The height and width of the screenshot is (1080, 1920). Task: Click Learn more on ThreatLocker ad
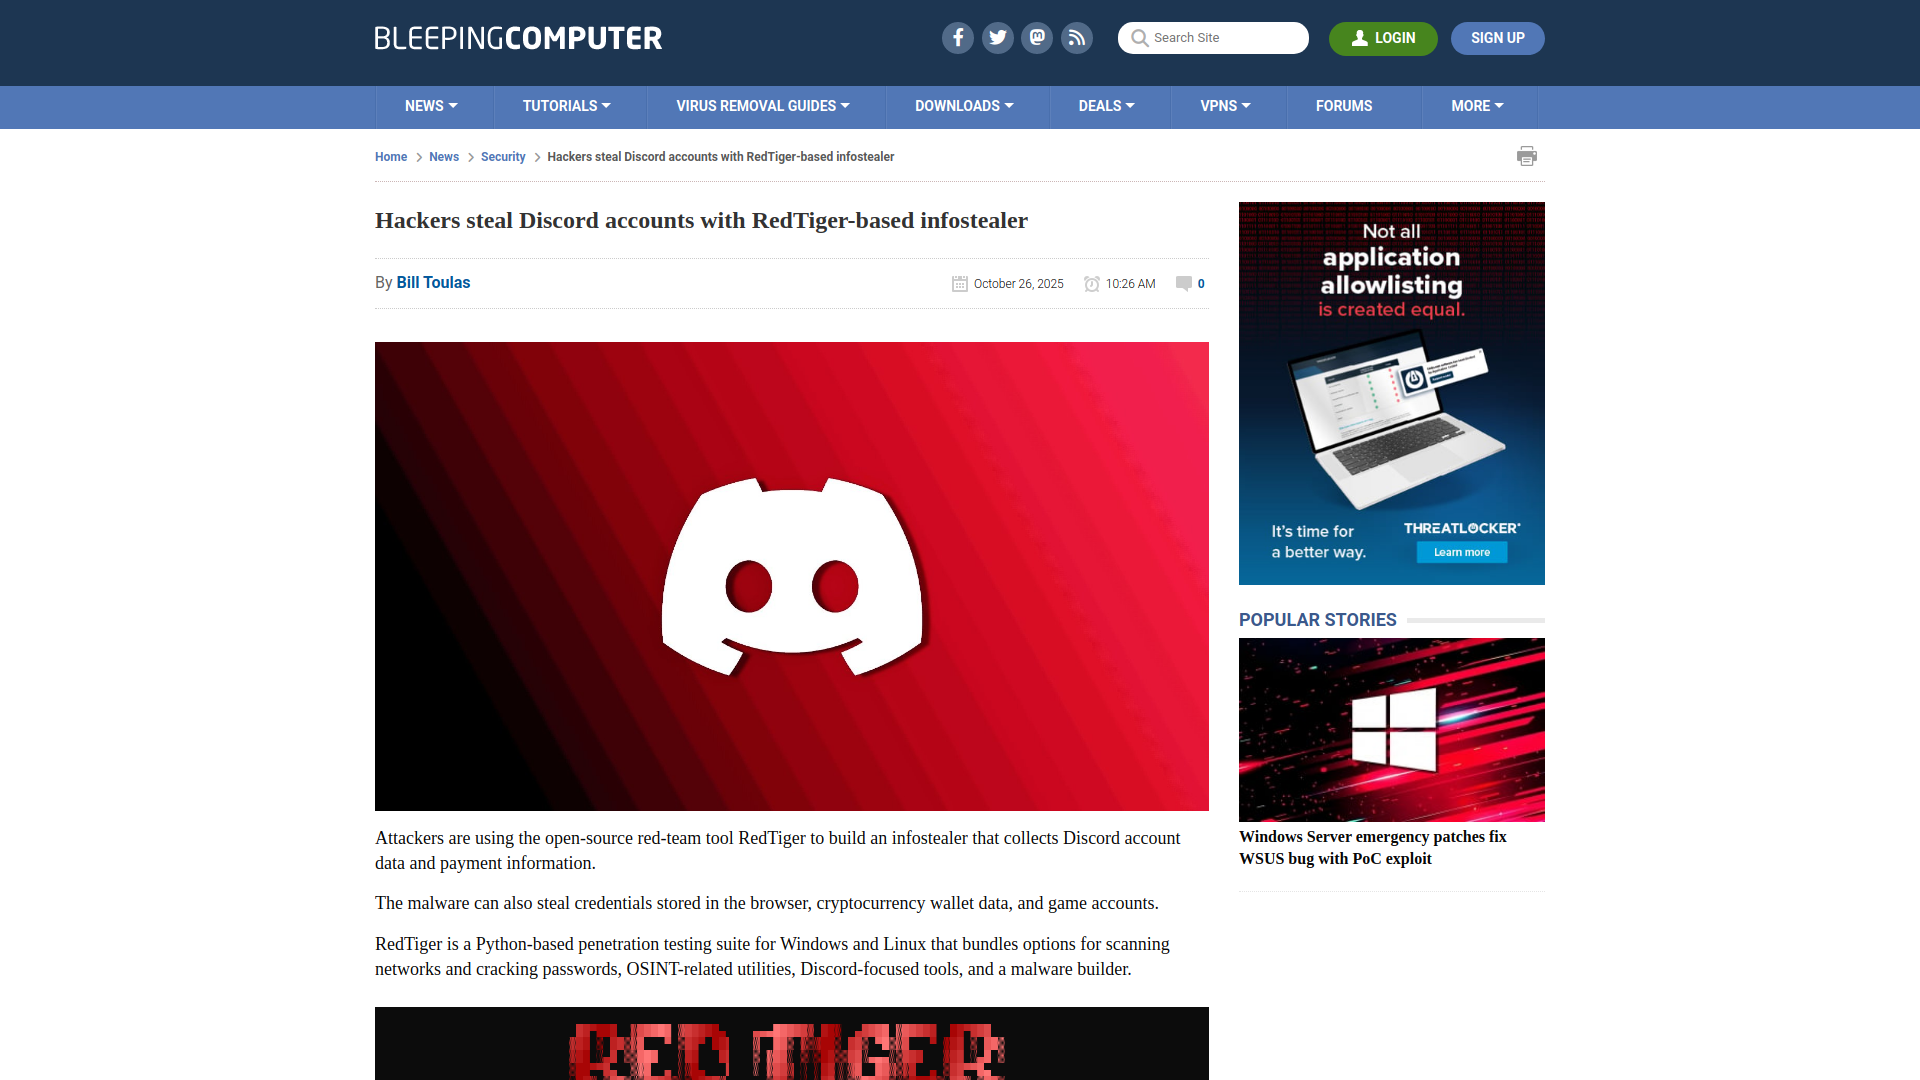[1461, 552]
